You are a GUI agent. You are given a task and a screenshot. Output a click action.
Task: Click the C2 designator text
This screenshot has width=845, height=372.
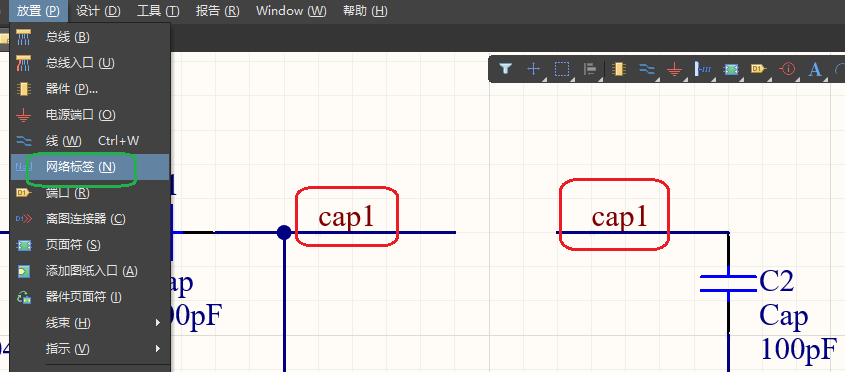pyautogui.click(x=777, y=281)
